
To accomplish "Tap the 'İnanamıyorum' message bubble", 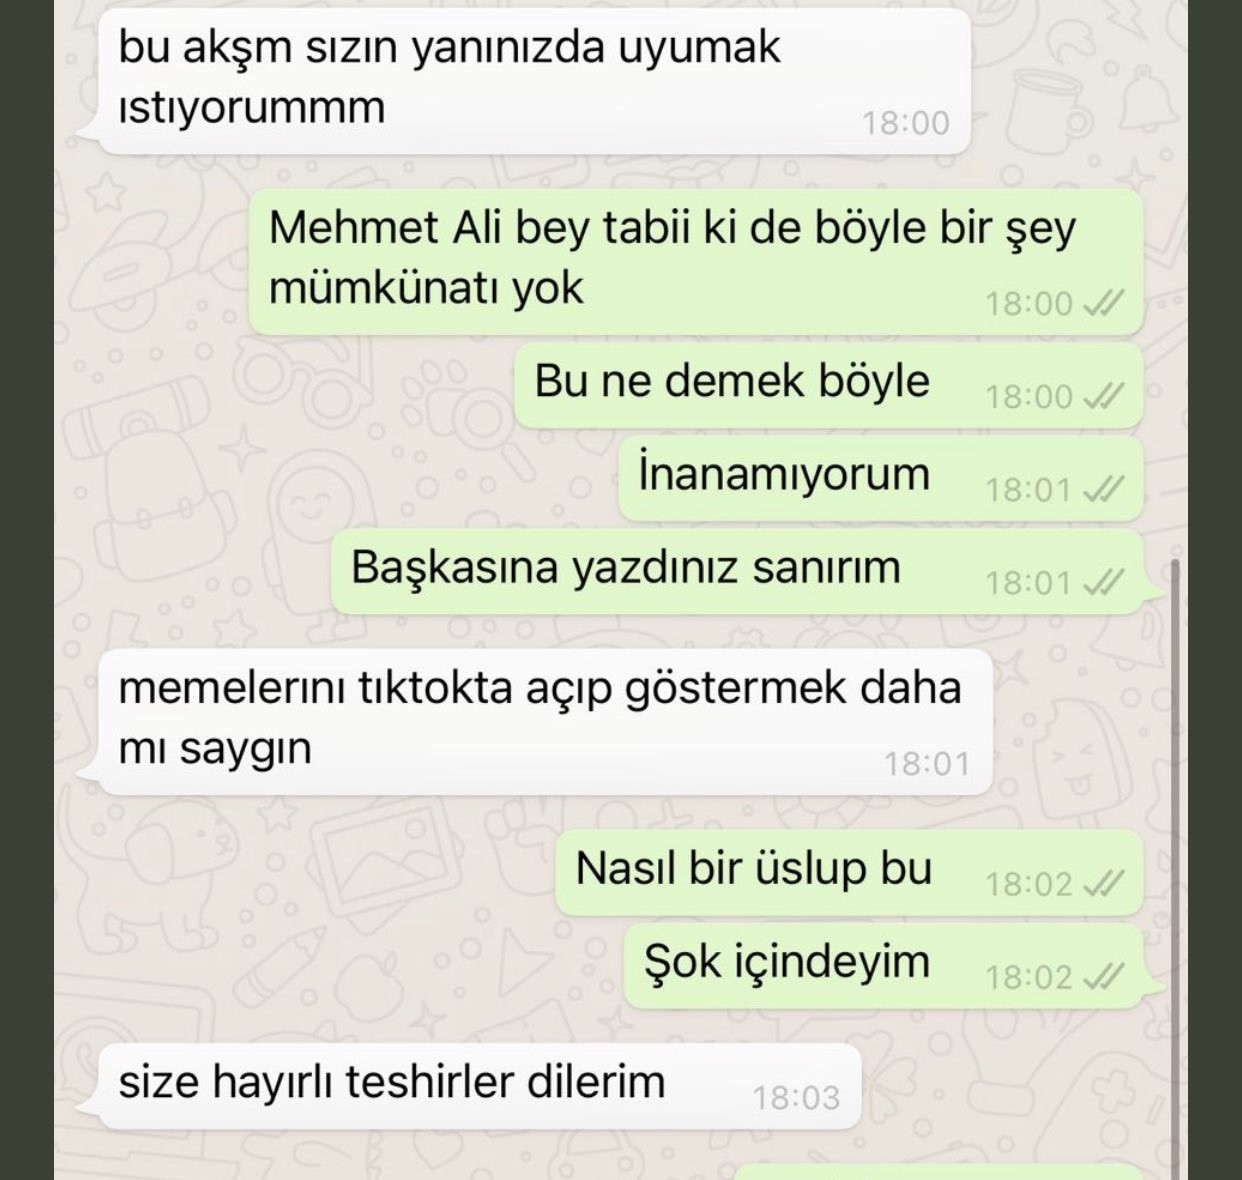I will point(881,478).
